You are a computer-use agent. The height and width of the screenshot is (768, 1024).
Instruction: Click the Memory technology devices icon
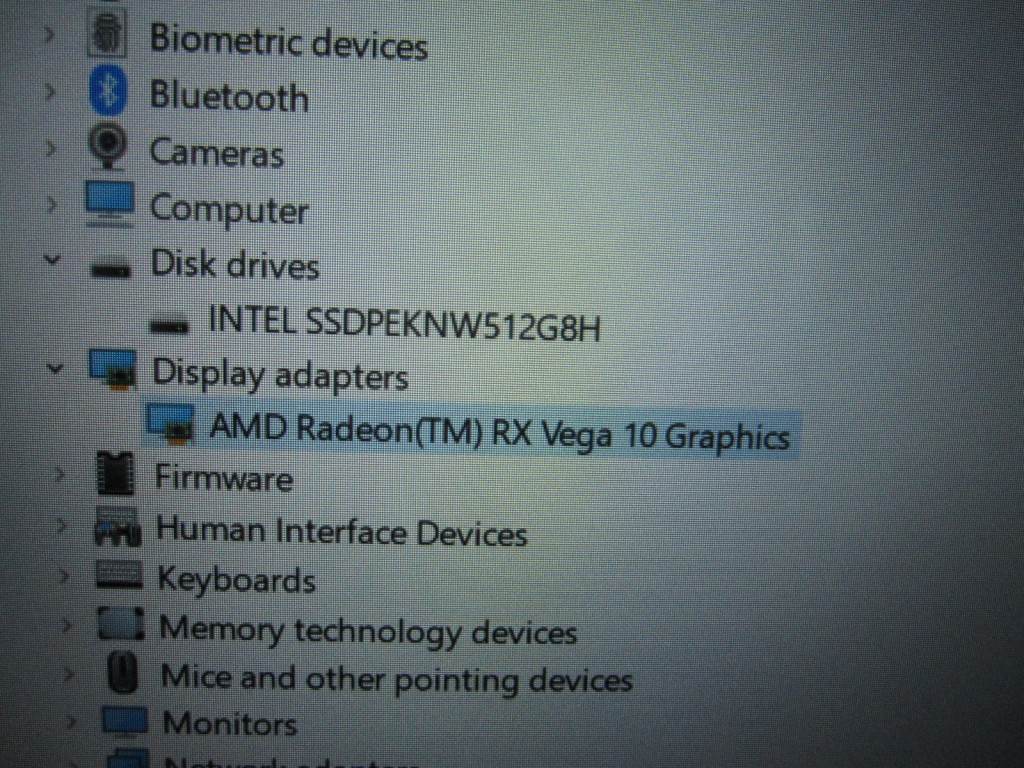tap(121, 624)
